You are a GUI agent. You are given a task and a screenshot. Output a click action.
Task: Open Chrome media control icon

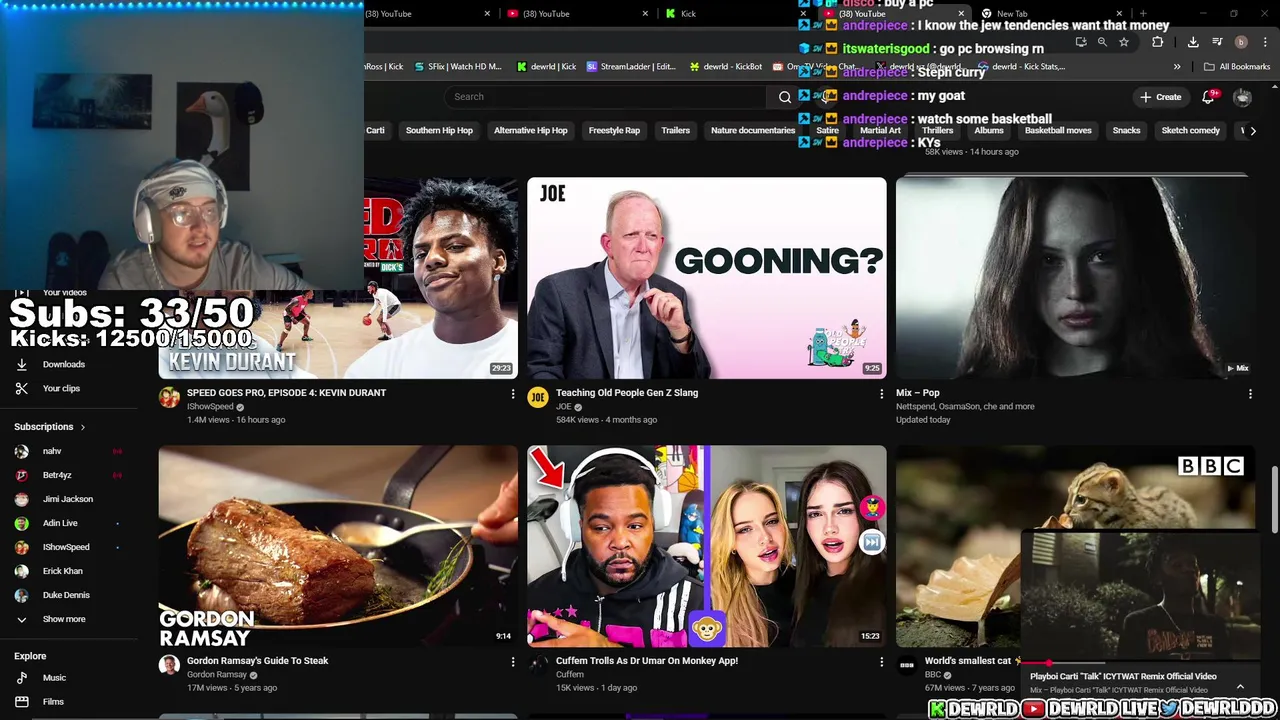coord(1217,42)
